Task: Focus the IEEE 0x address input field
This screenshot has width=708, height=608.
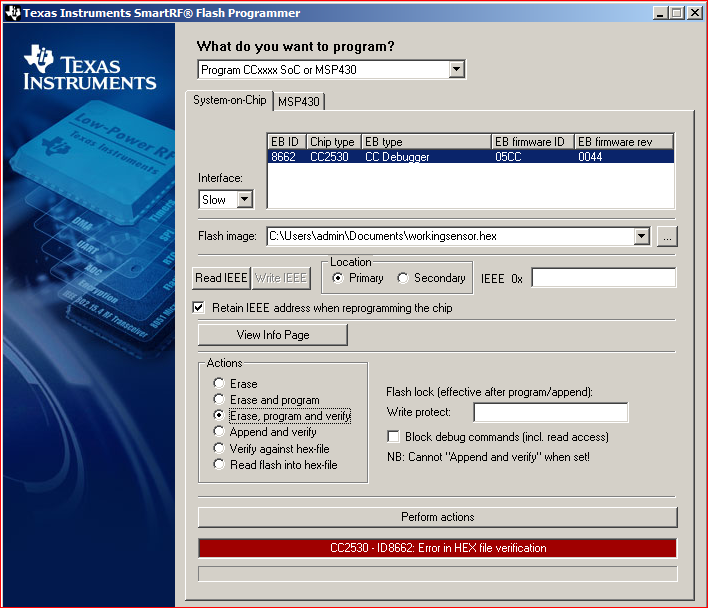Action: (603, 278)
